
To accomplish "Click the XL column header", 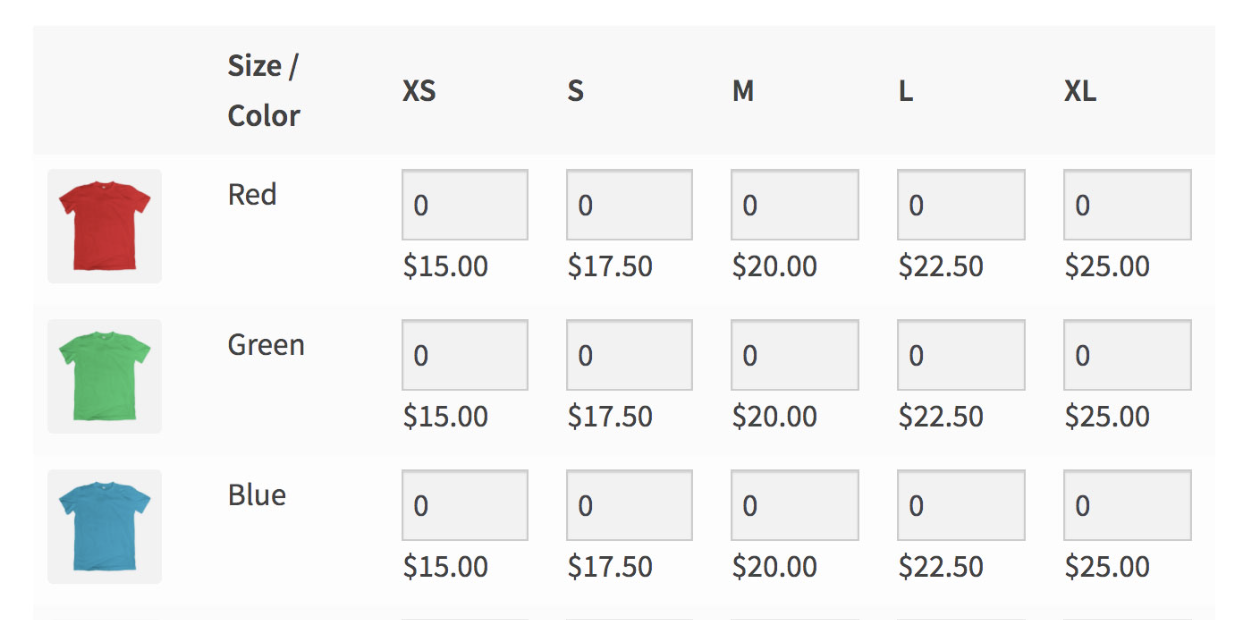I will coord(1080,92).
